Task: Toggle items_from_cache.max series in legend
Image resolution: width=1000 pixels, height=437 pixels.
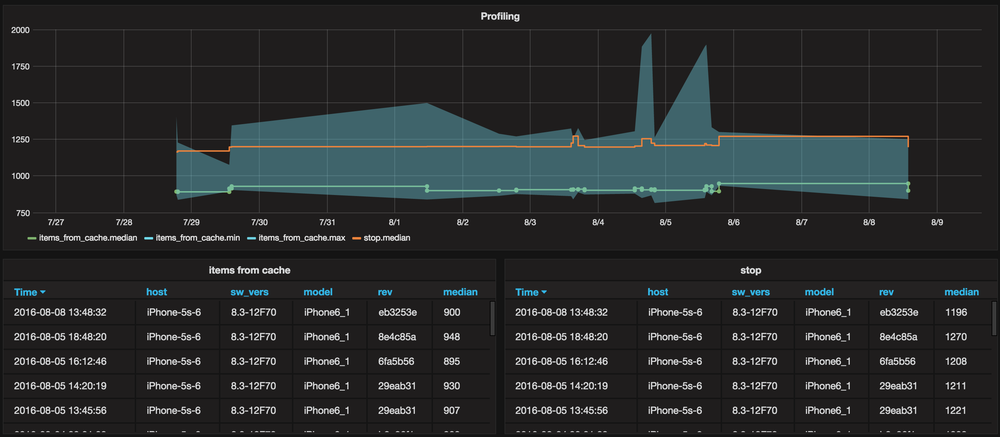Action: (x=302, y=238)
